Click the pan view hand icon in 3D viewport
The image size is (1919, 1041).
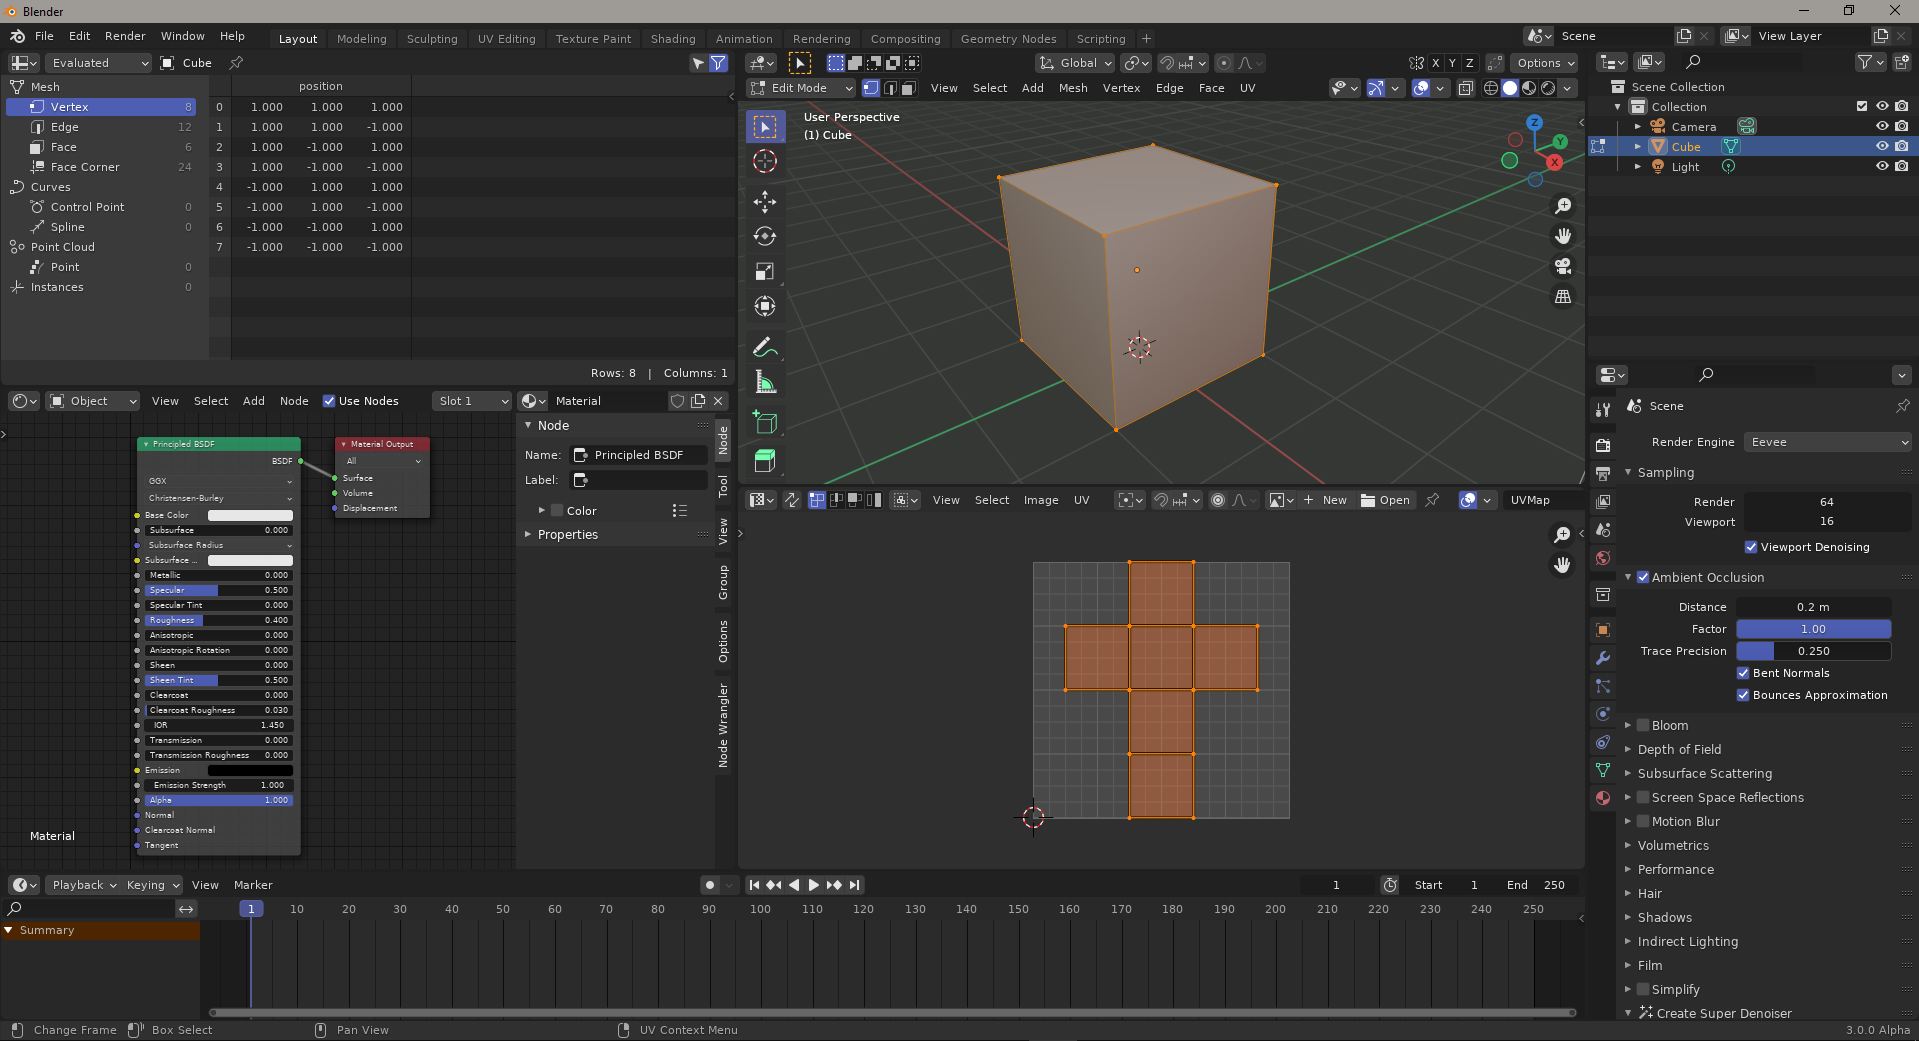pyautogui.click(x=1563, y=236)
